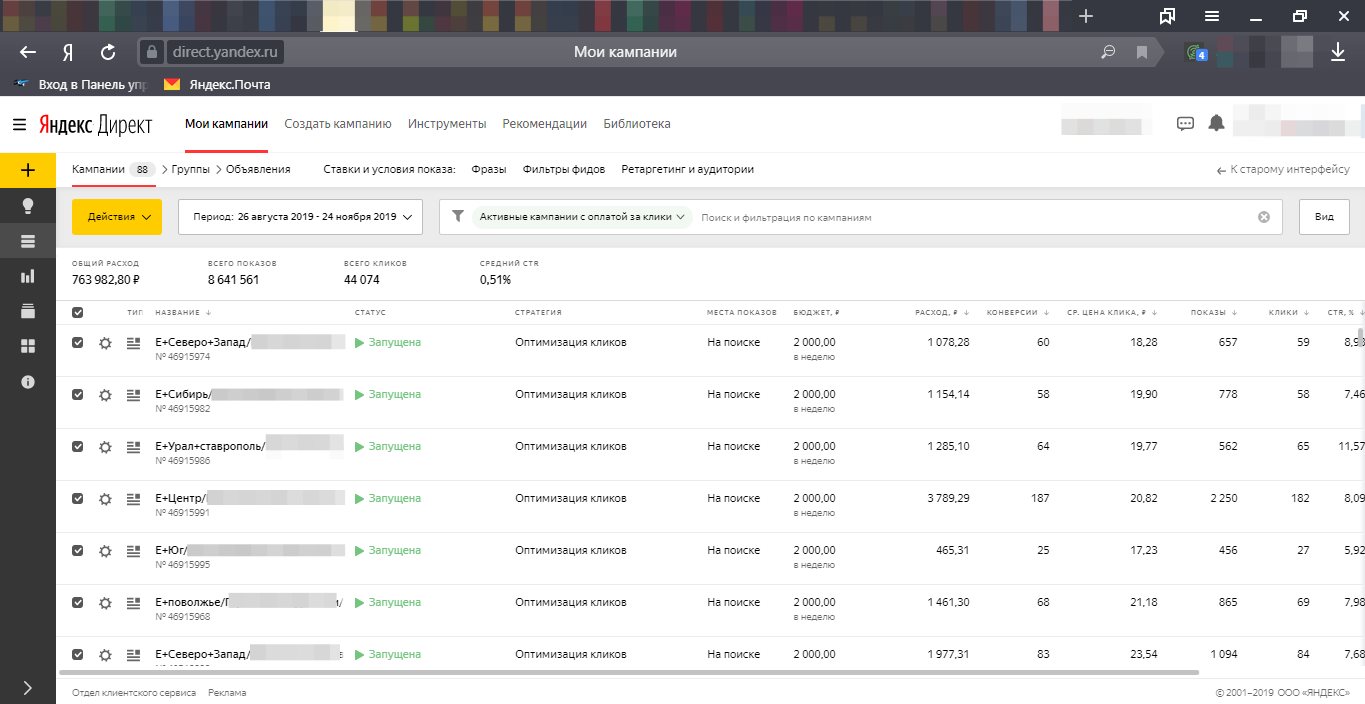Image resolution: width=1365 pixels, height=704 pixels.
Task: Uncheck the Е+Центр campaign checkbox
Action: (x=78, y=498)
